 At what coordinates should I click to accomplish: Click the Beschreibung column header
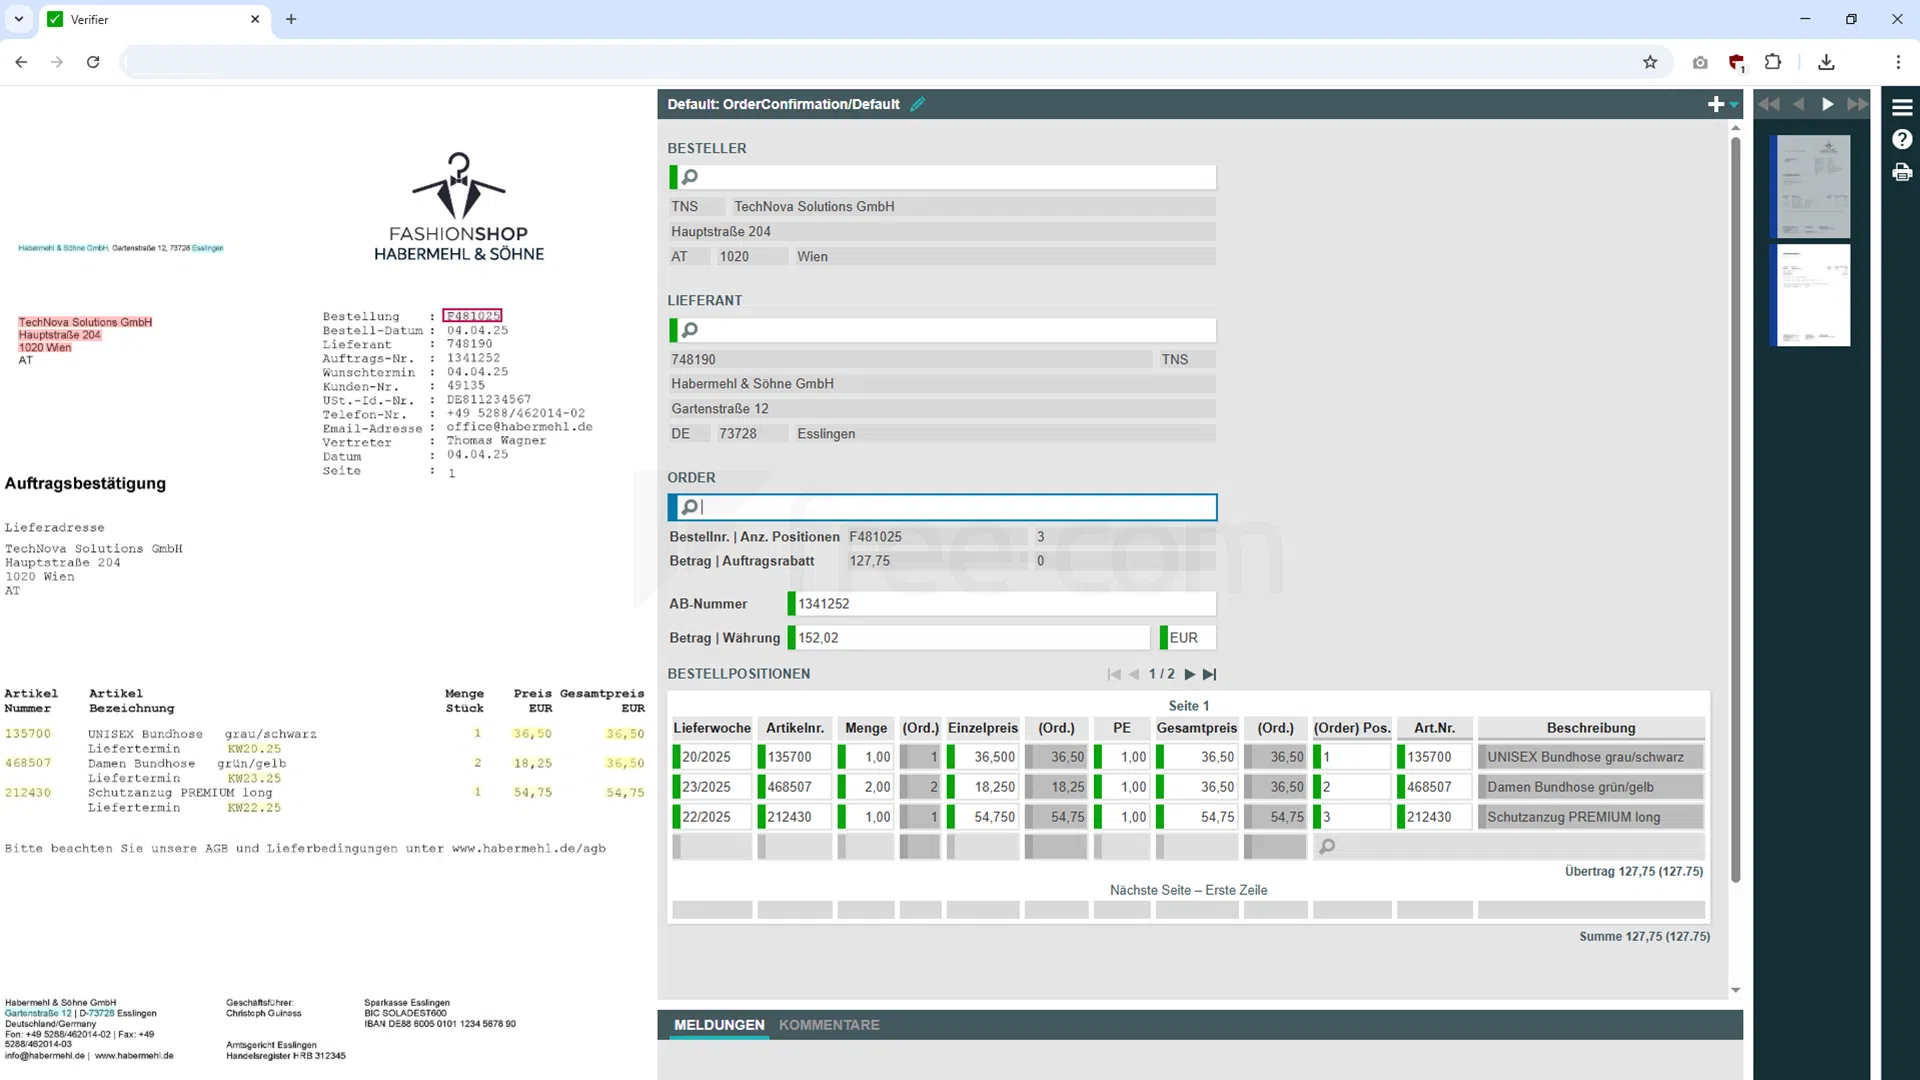coord(1591,728)
